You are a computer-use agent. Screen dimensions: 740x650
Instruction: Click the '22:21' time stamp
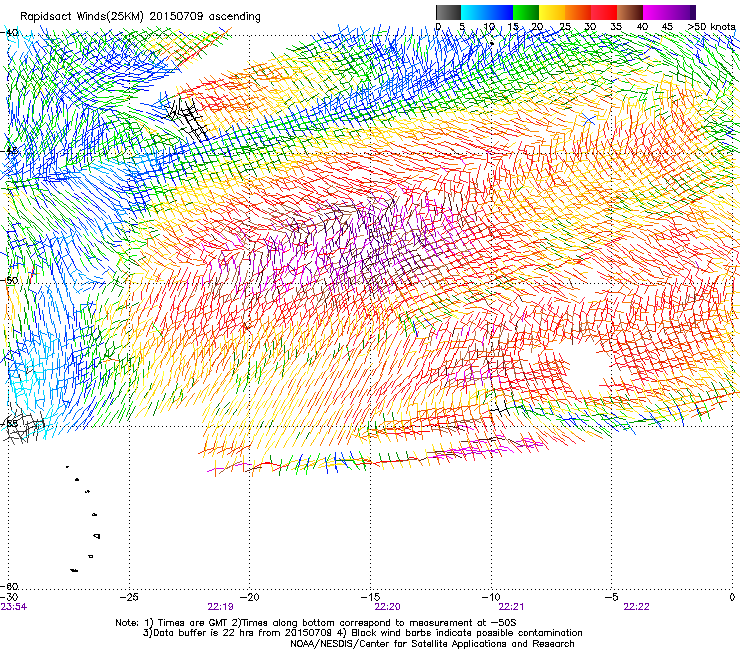click(x=511, y=607)
